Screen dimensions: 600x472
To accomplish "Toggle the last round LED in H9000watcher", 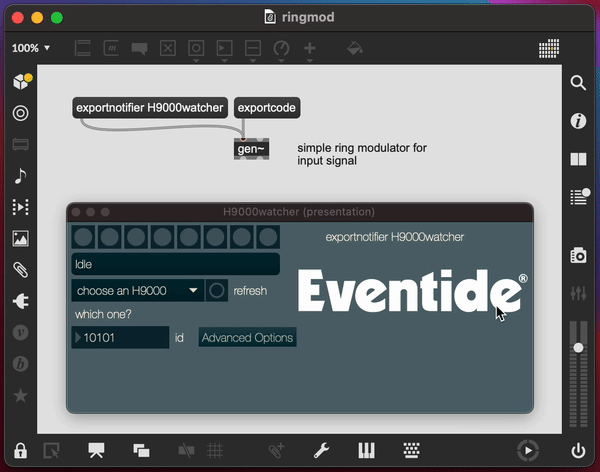I will [268, 237].
